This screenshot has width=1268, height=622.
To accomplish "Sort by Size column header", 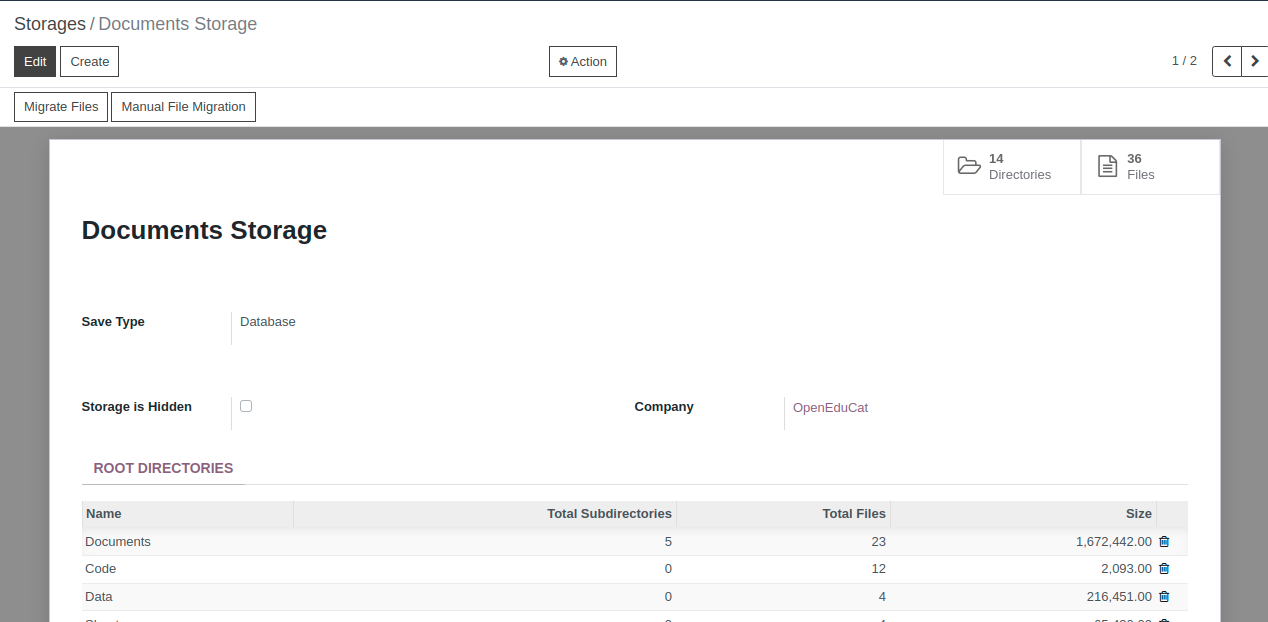I will [1023, 514].
